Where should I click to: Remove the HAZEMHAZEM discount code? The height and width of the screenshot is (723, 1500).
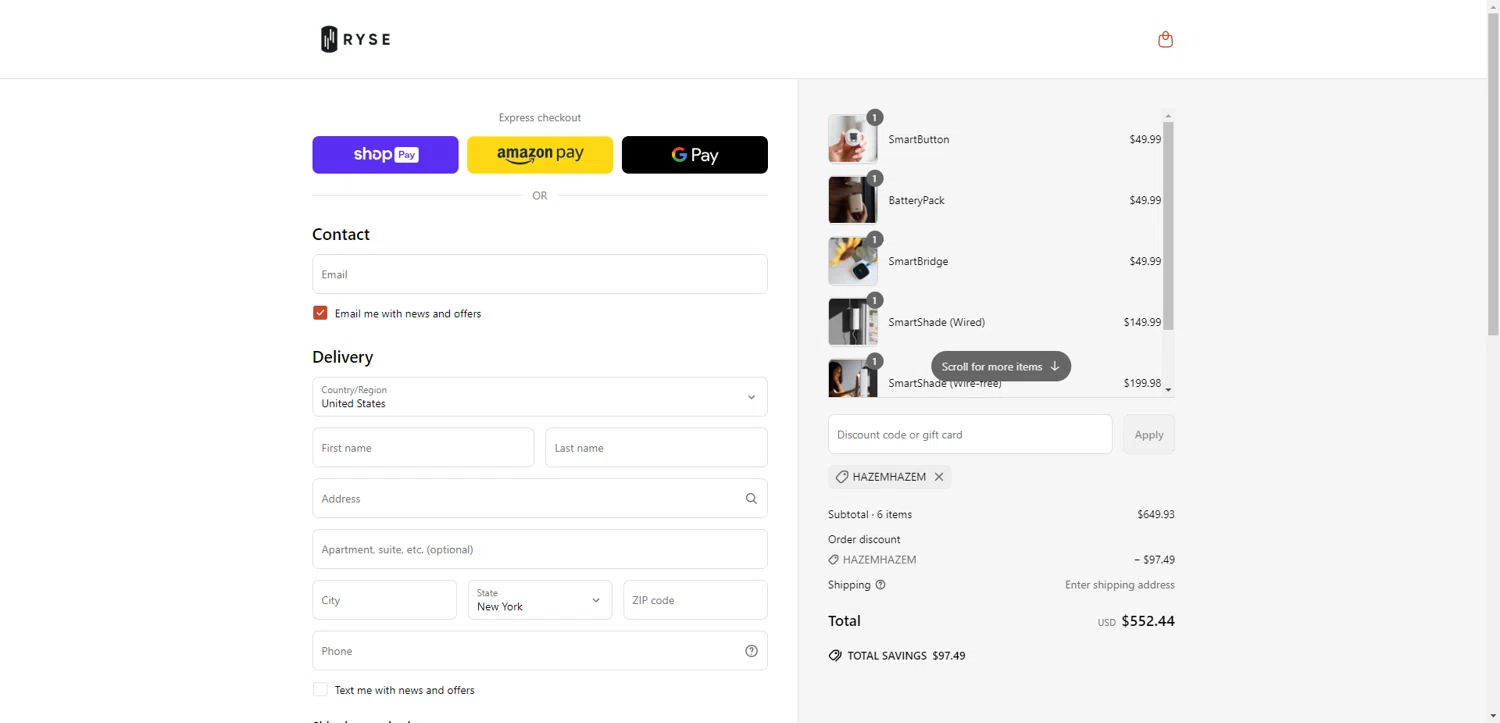(939, 477)
